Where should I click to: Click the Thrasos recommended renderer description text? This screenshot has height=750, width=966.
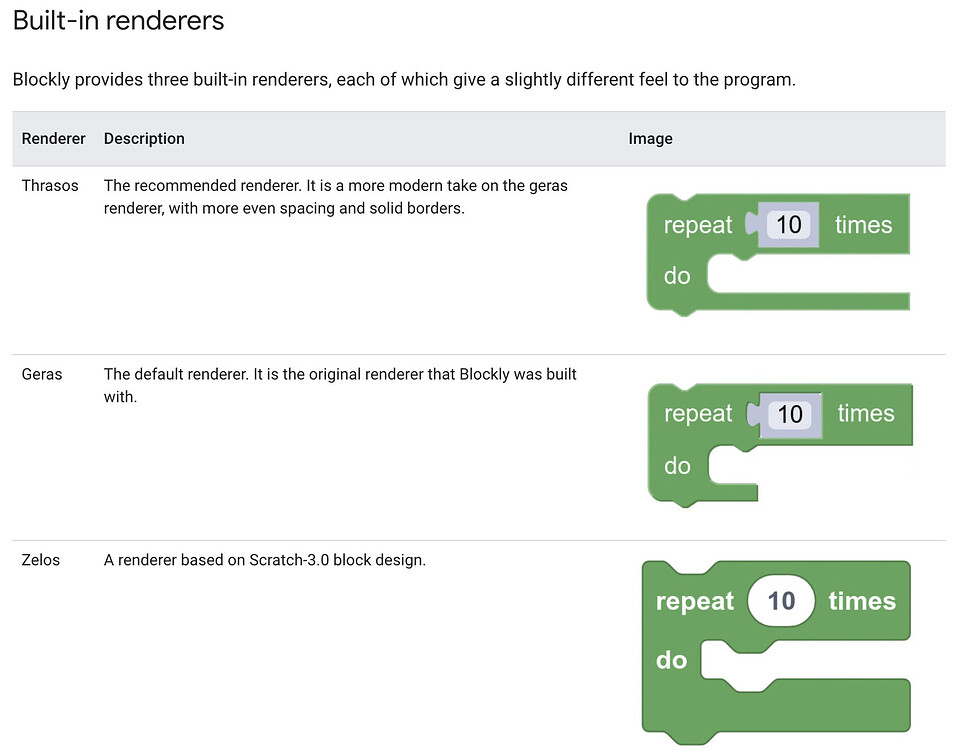pos(336,197)
